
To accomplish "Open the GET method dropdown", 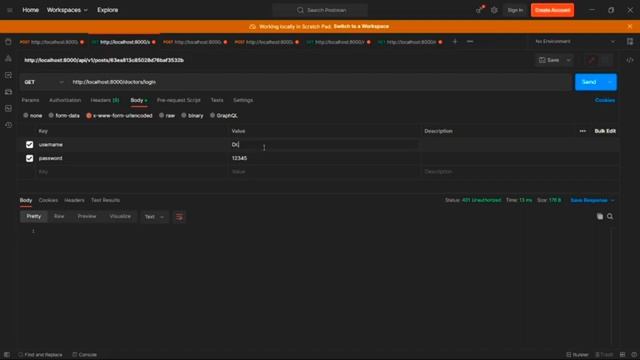I will pyautogui.click(x=44, y=82).
